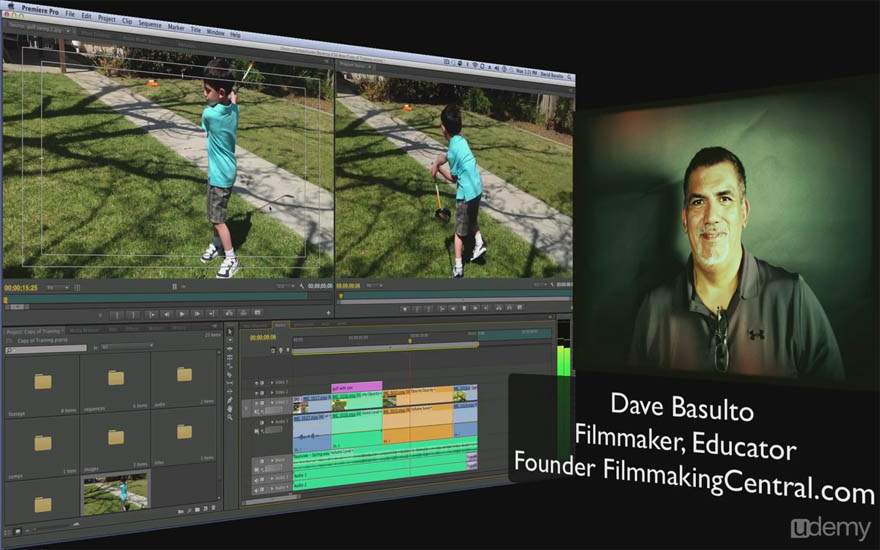Click Go to In point in Source monitor
The width and height of the screenshot is (880, 550).
pyautogui.click(x=152, y=313)
